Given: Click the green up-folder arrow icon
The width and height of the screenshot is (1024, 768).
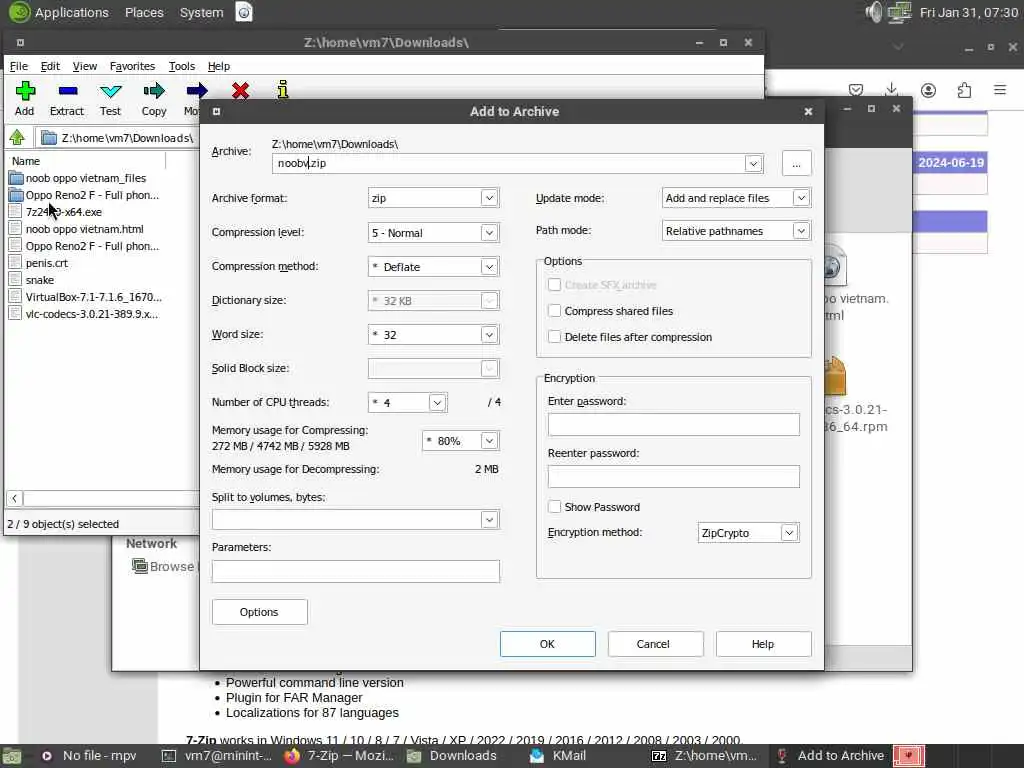Looking at the screenshot, I should point(17,137).
